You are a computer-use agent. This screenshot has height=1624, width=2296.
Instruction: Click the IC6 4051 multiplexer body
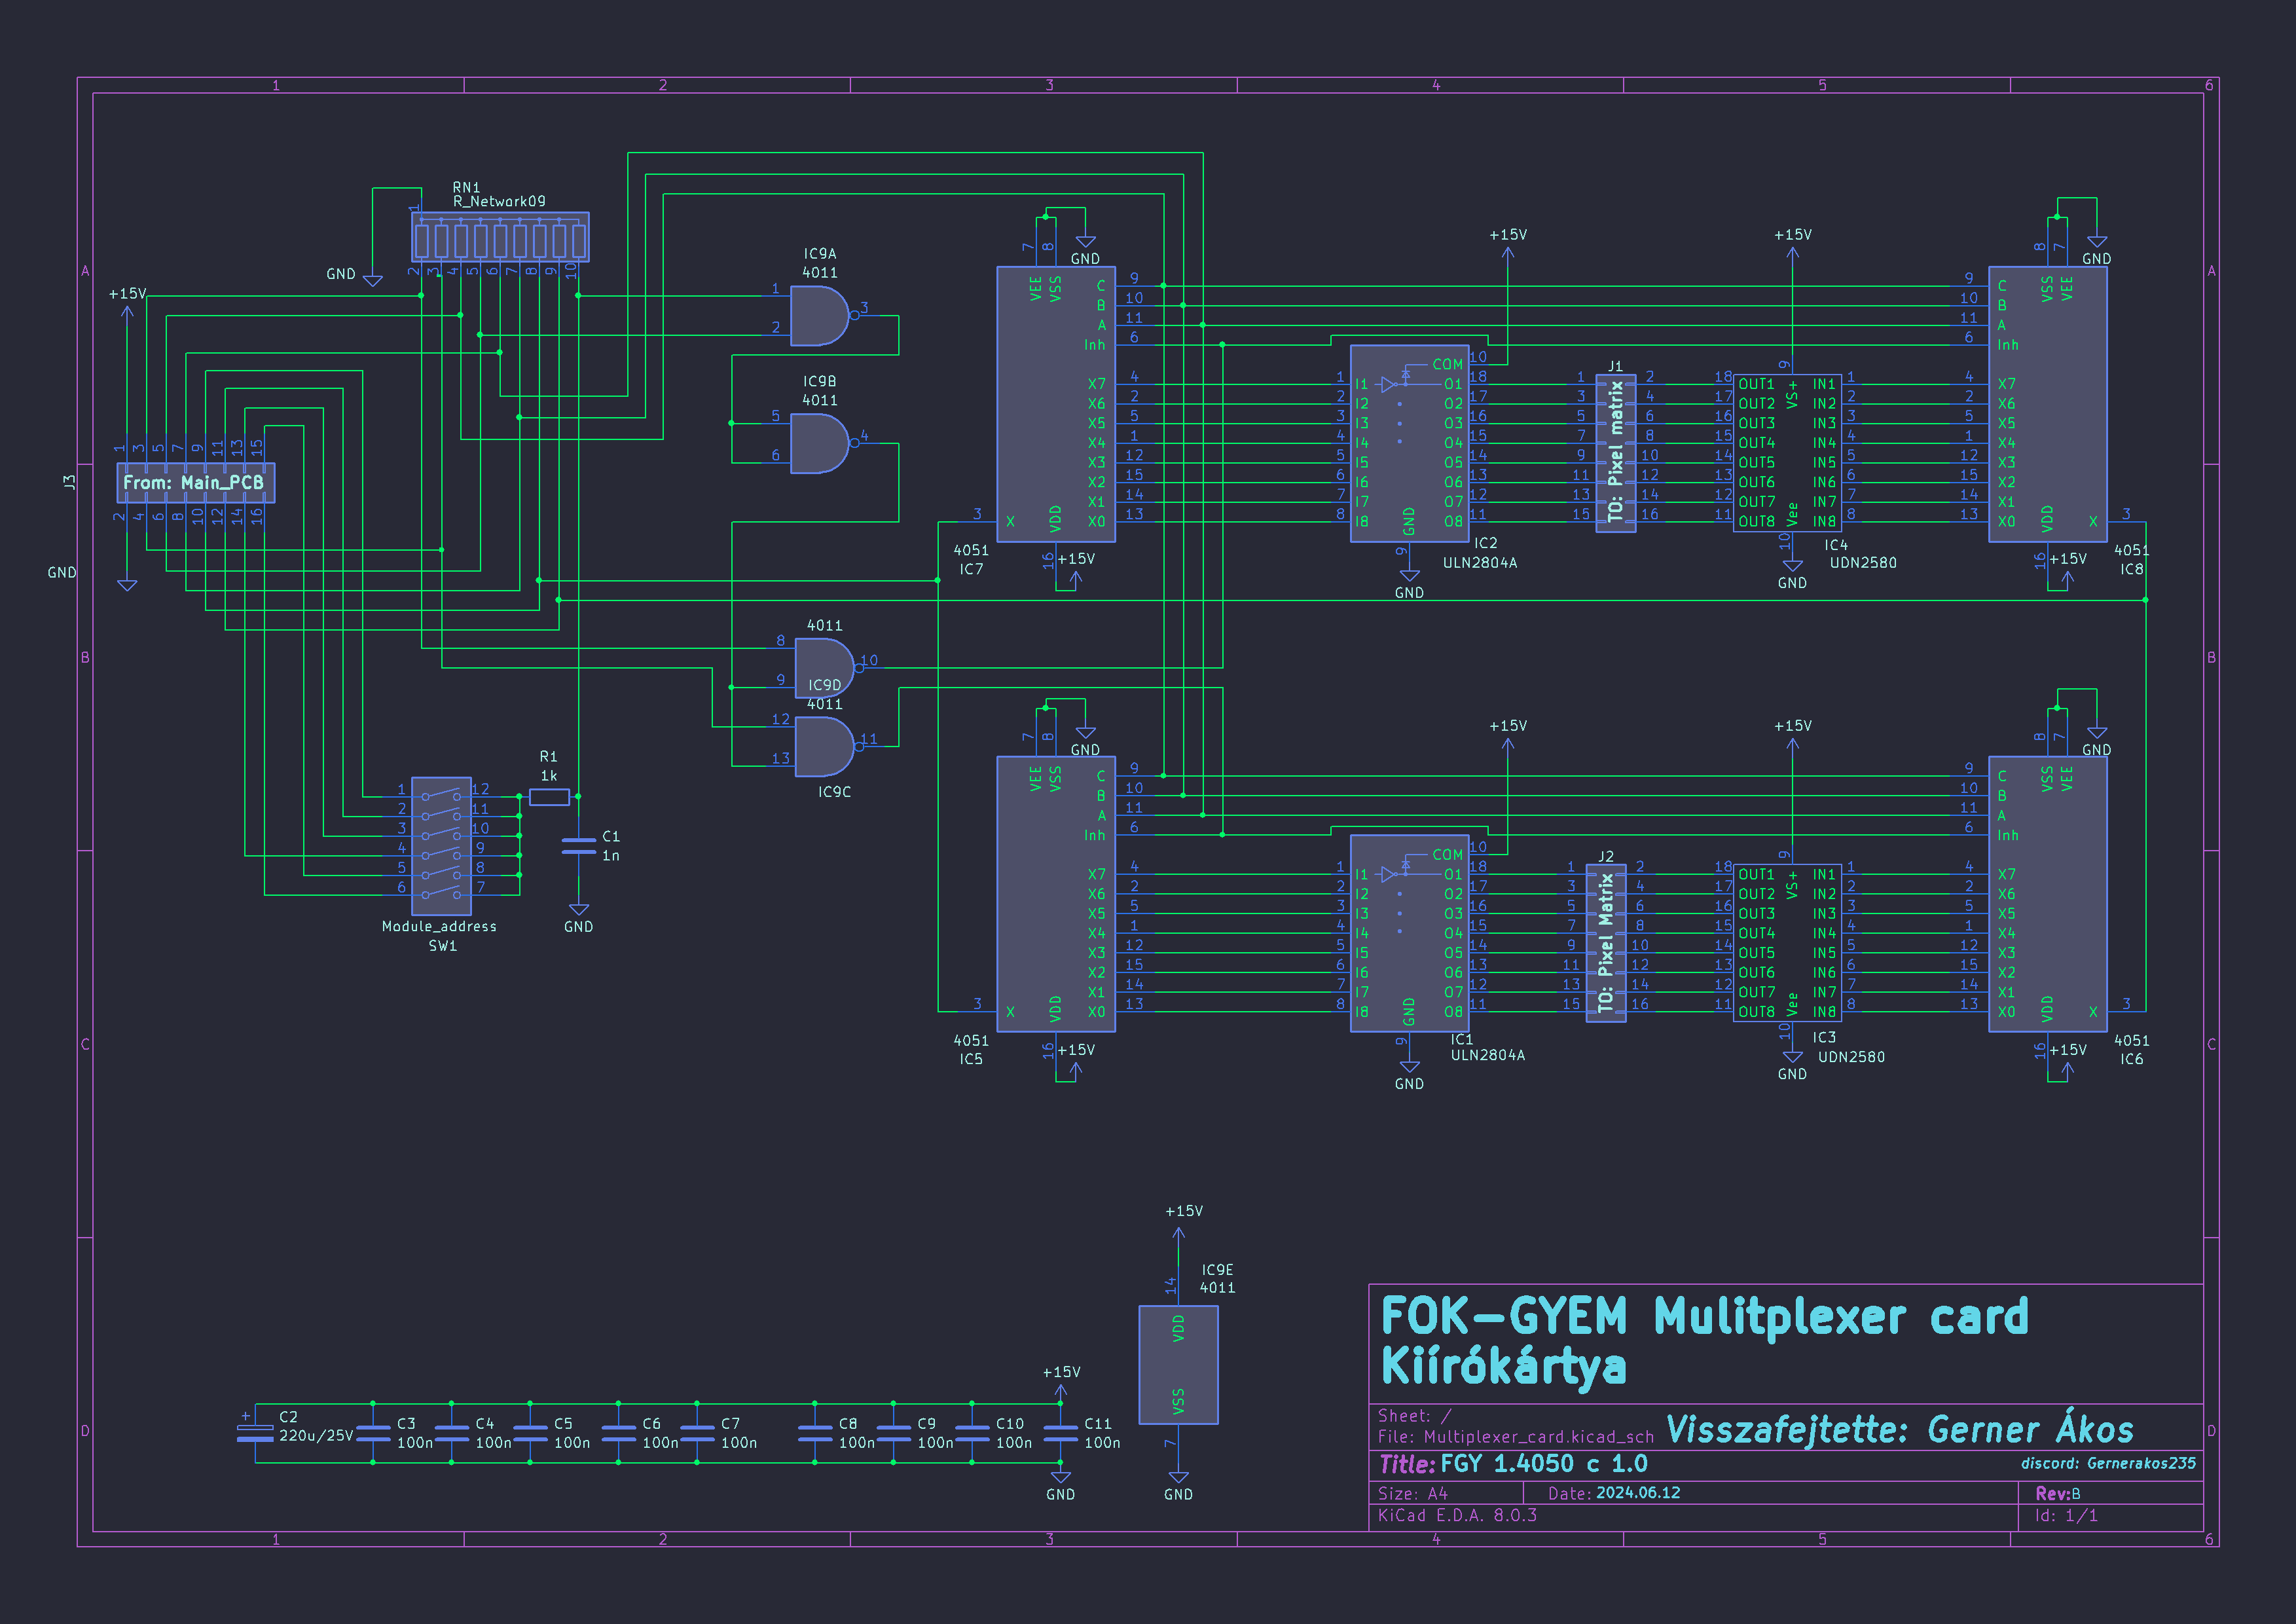point(2047,894)
